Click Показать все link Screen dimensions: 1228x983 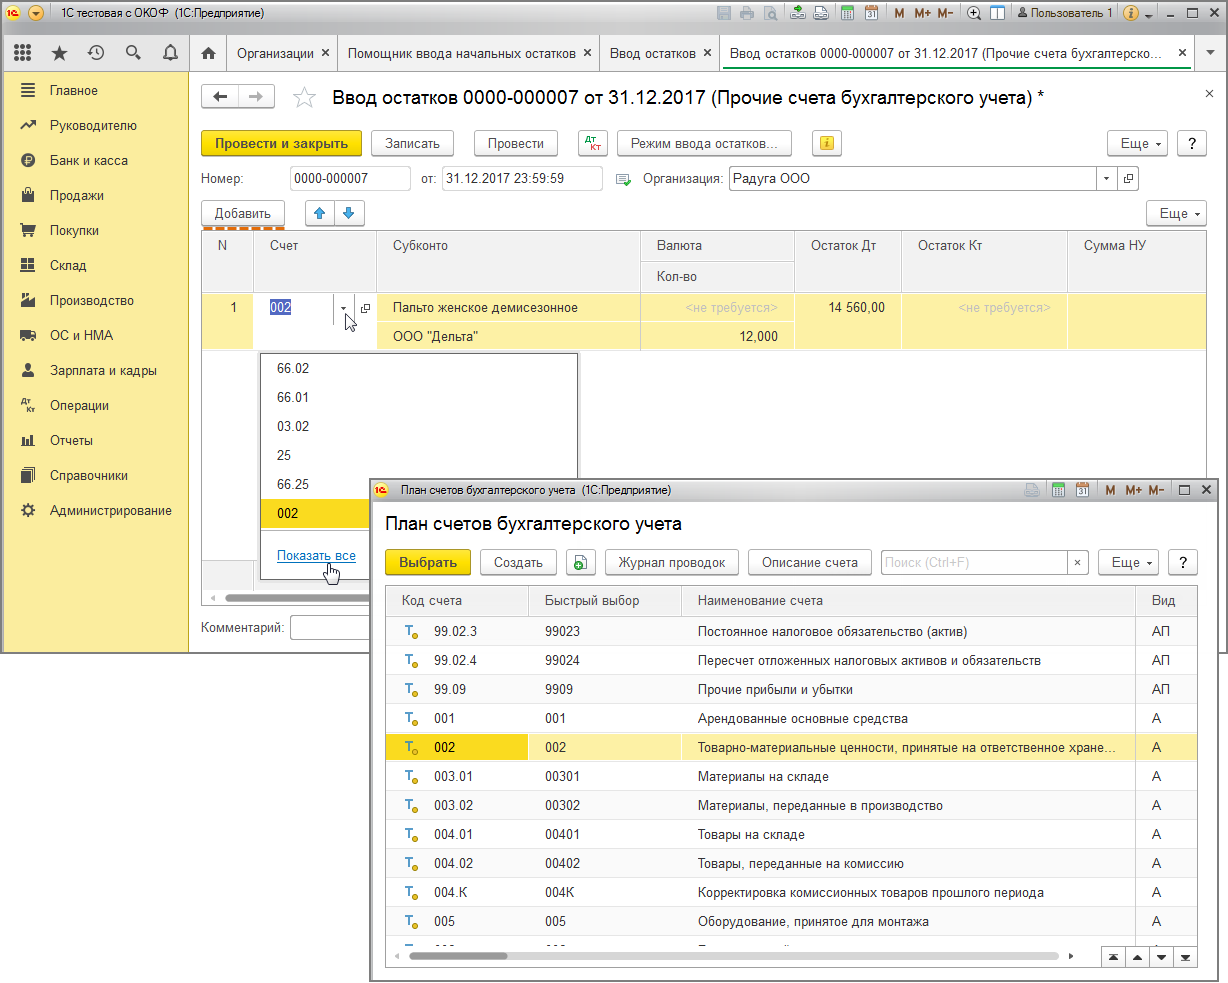(316, 555)
